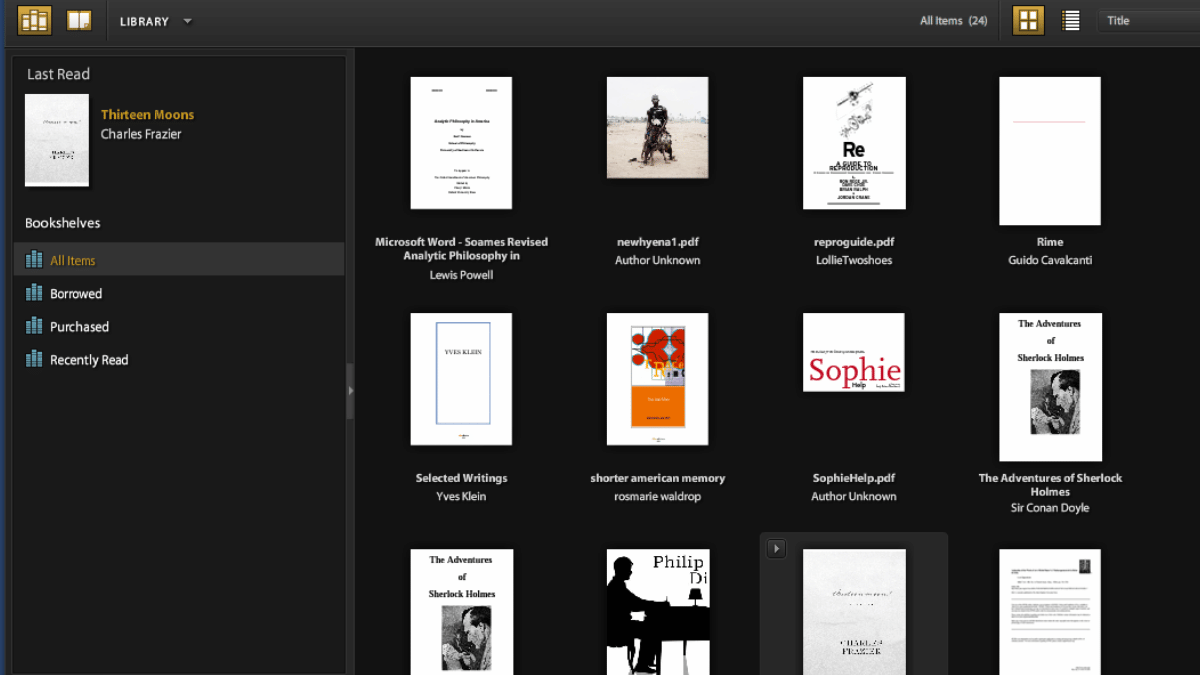Click Bookshelves section heading
The image size is (1200, 675).
pyautogui.click(x=63, y=223)
